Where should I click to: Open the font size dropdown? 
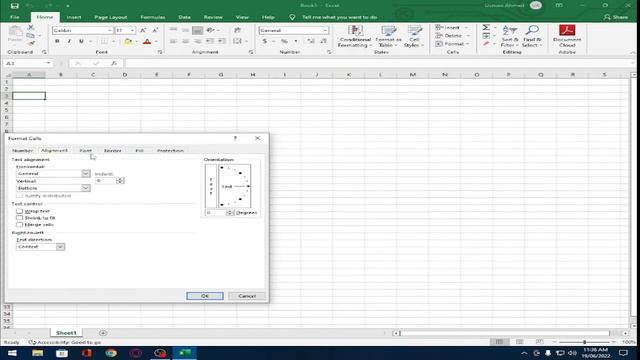[132, 31]
